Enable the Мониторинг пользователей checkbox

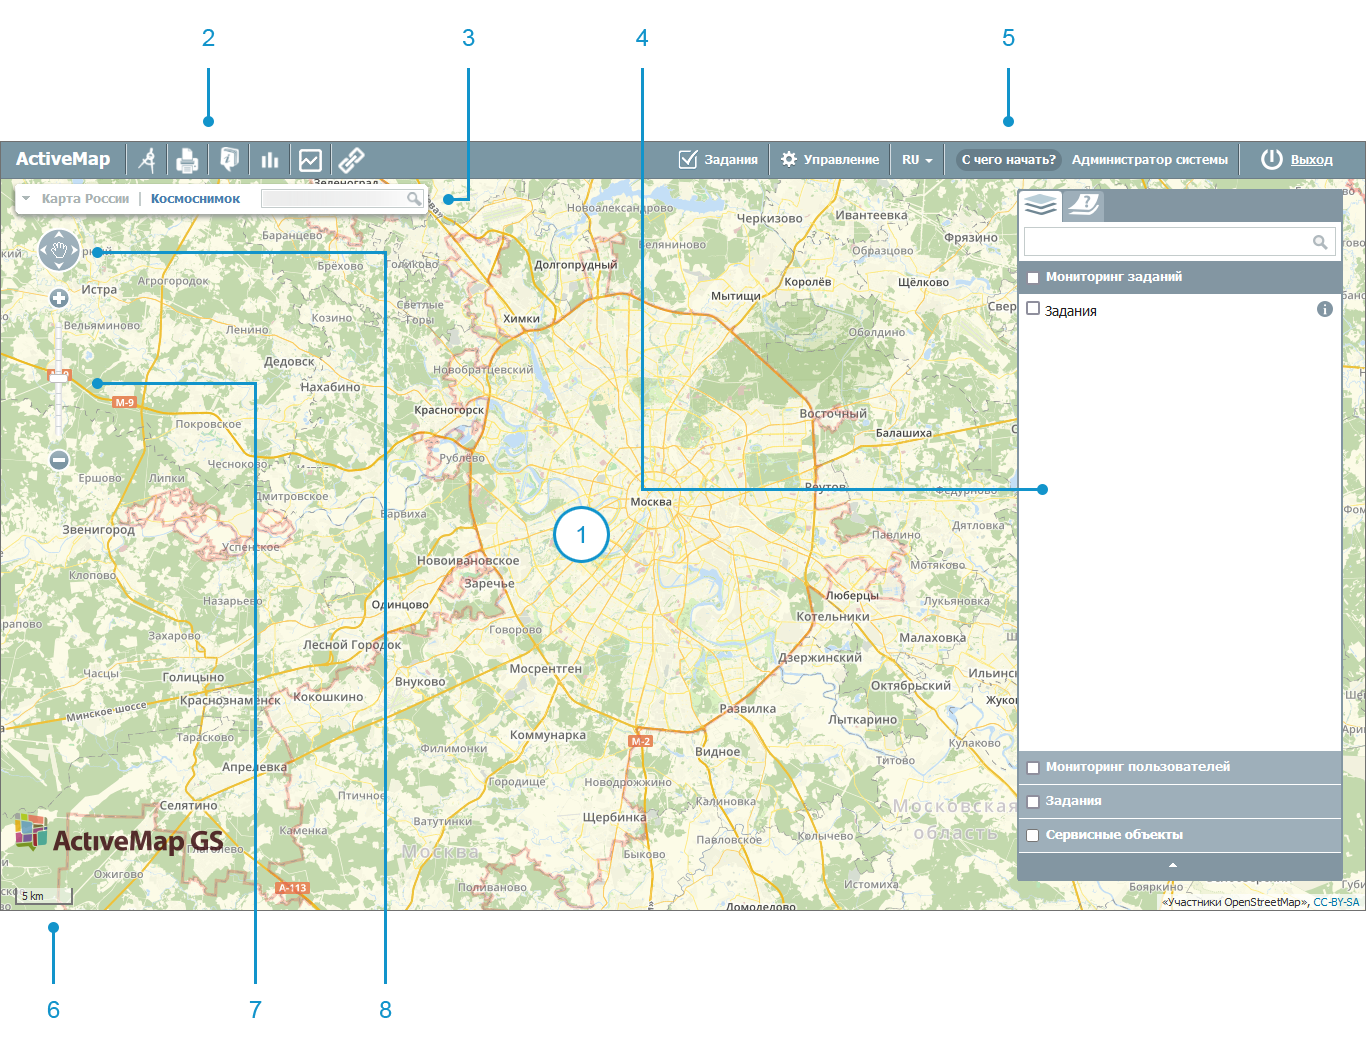pos(1033,768)
